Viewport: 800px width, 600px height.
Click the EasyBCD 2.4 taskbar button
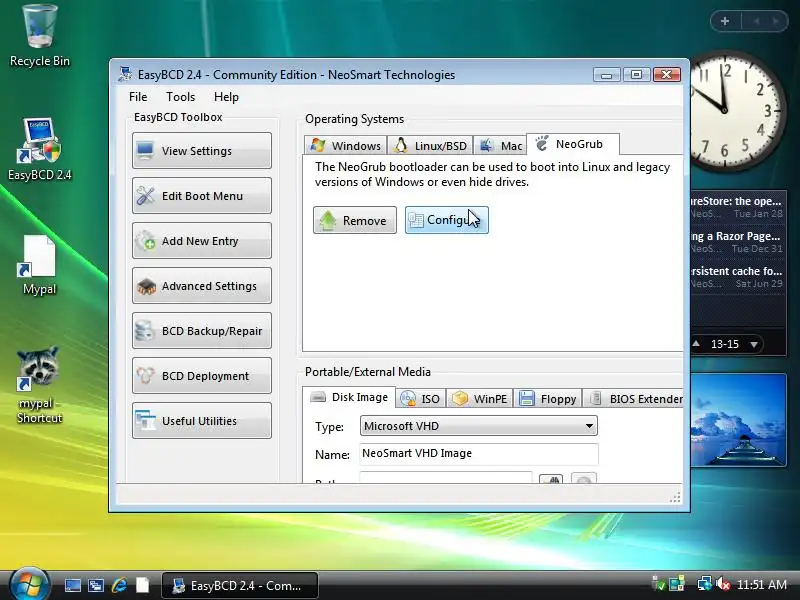240,585
